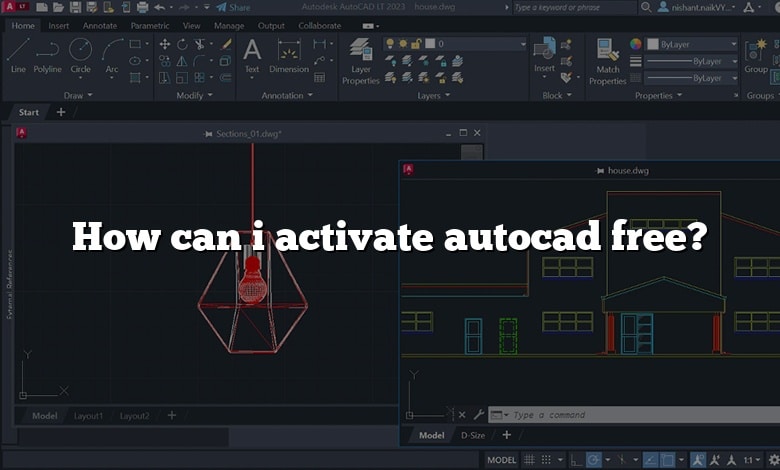Go to the Start file tab
The height and width of the screenshot is (470, 780).
(x=28, y=112)
